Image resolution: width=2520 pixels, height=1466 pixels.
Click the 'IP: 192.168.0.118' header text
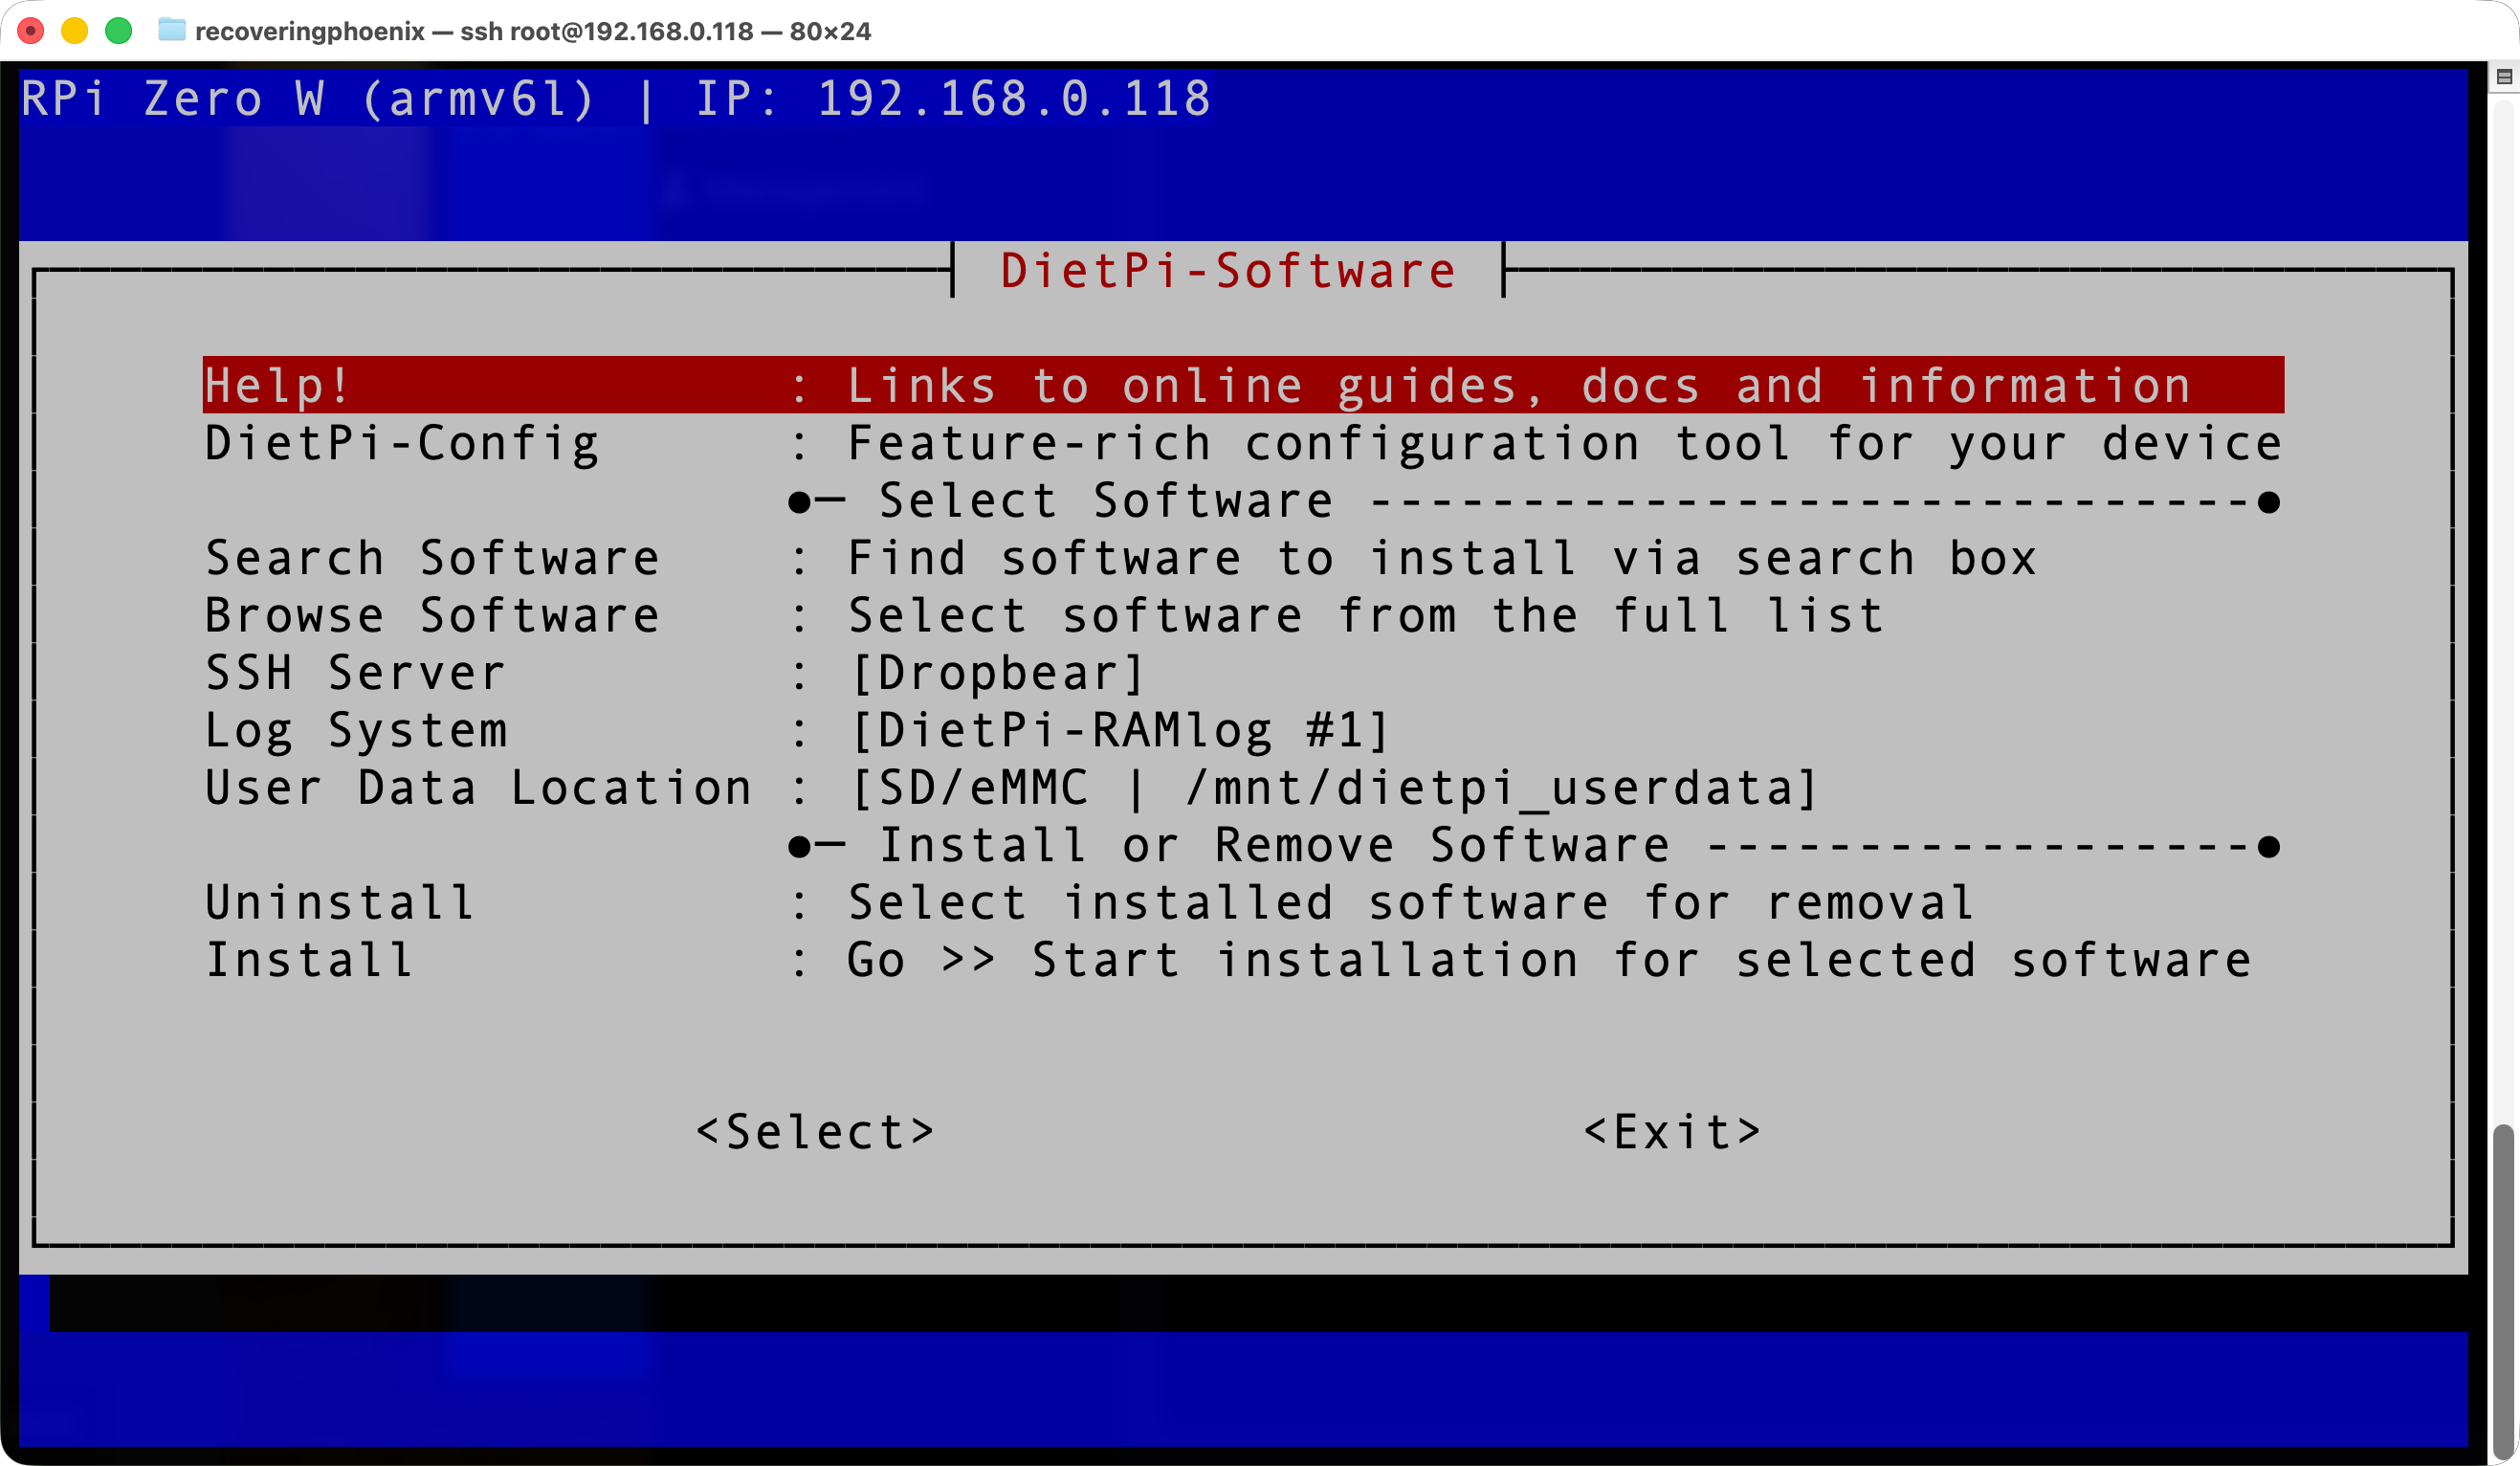(953, 99)
